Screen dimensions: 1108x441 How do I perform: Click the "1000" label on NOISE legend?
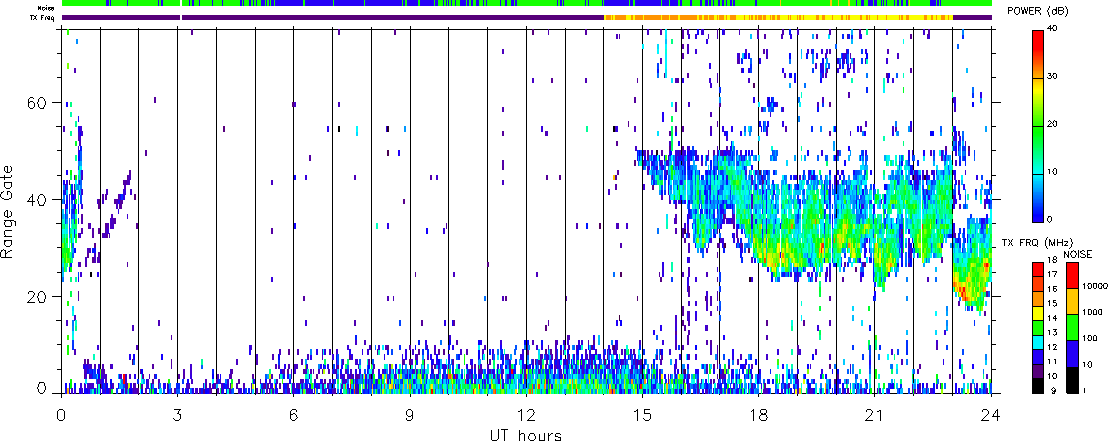(x=1092, y=314)
